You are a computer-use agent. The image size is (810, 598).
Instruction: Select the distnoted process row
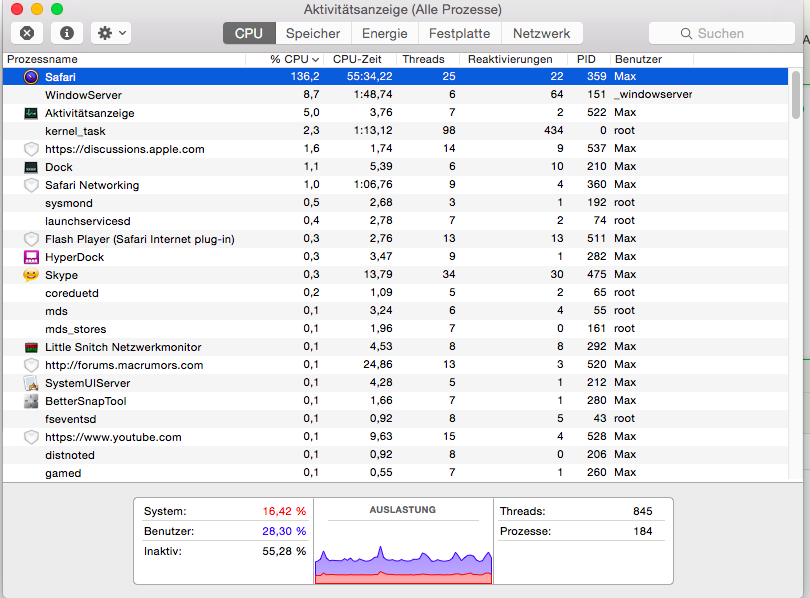pos(396,455)
